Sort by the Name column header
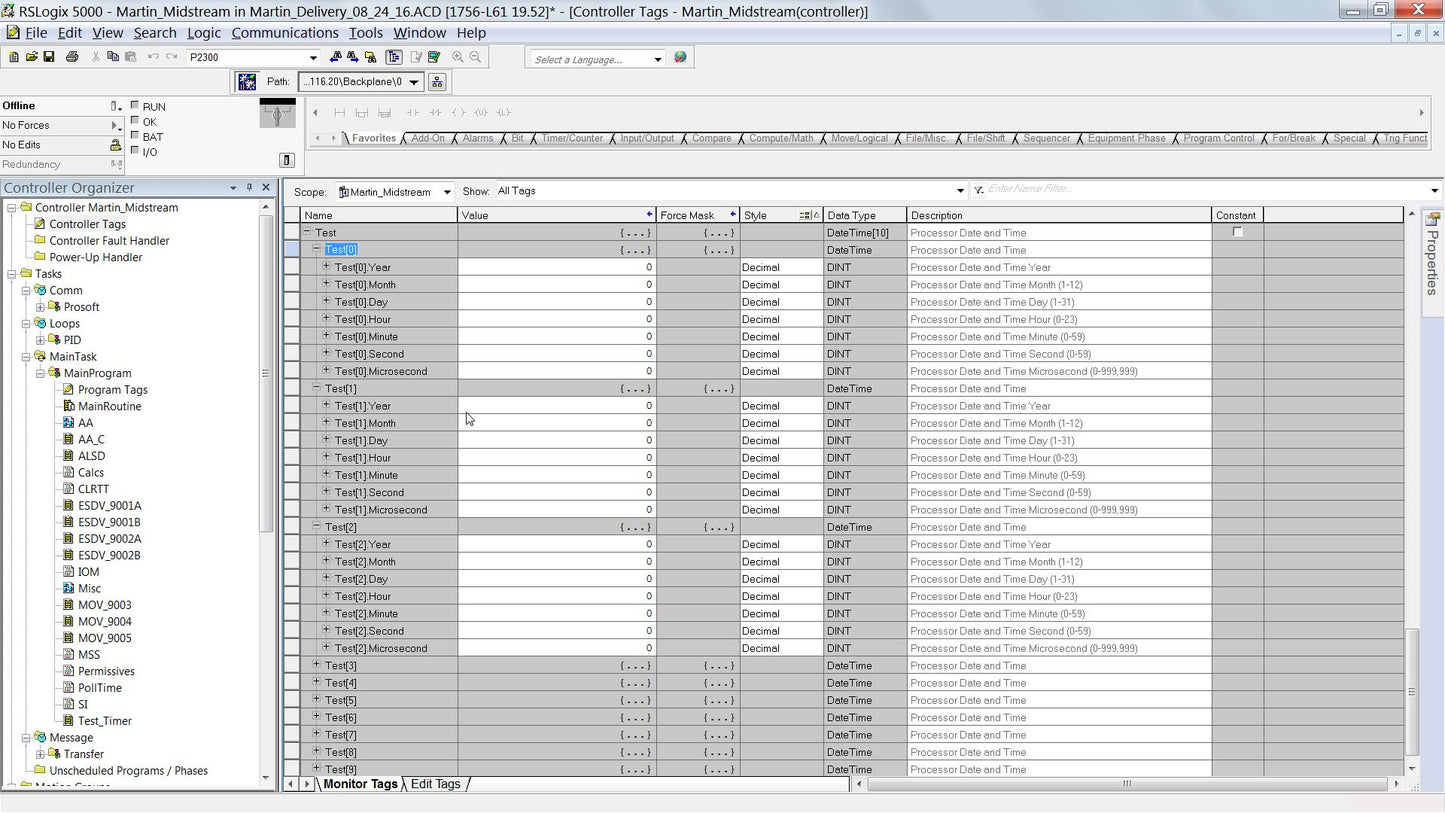The image size is (1445, 813). tap(379, 215)
